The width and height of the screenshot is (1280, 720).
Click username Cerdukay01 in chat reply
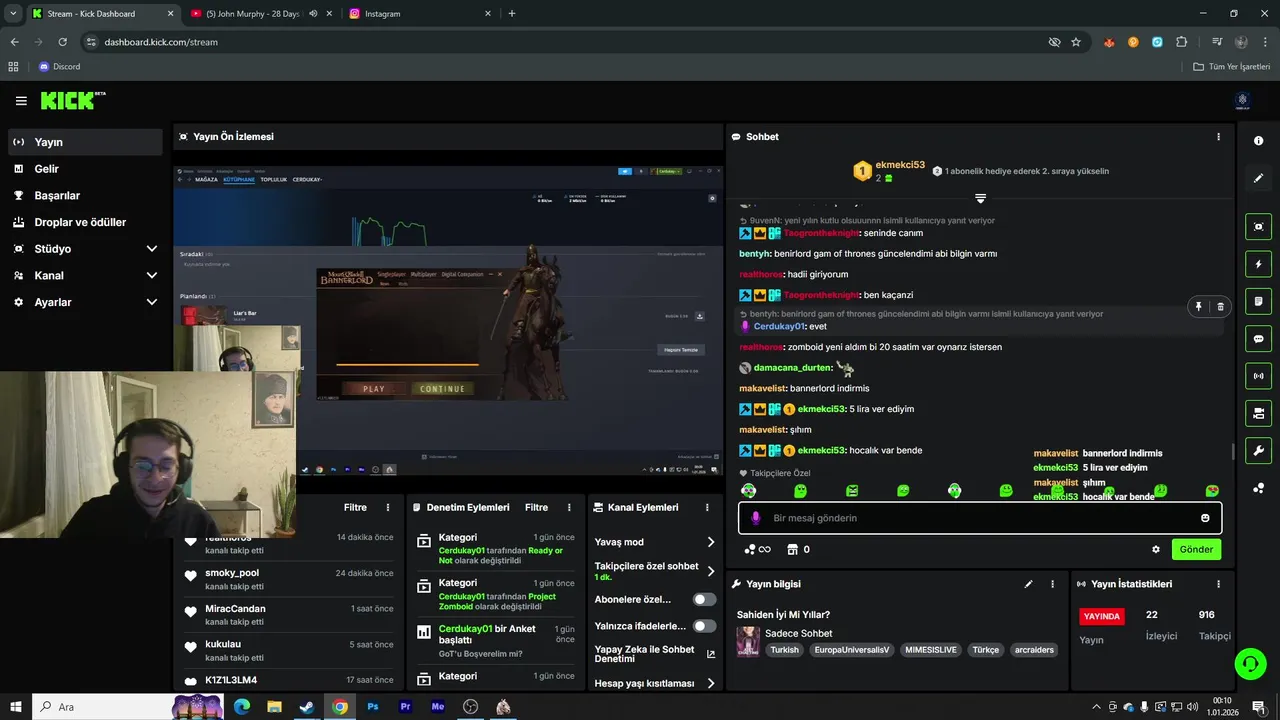point(780,326)
